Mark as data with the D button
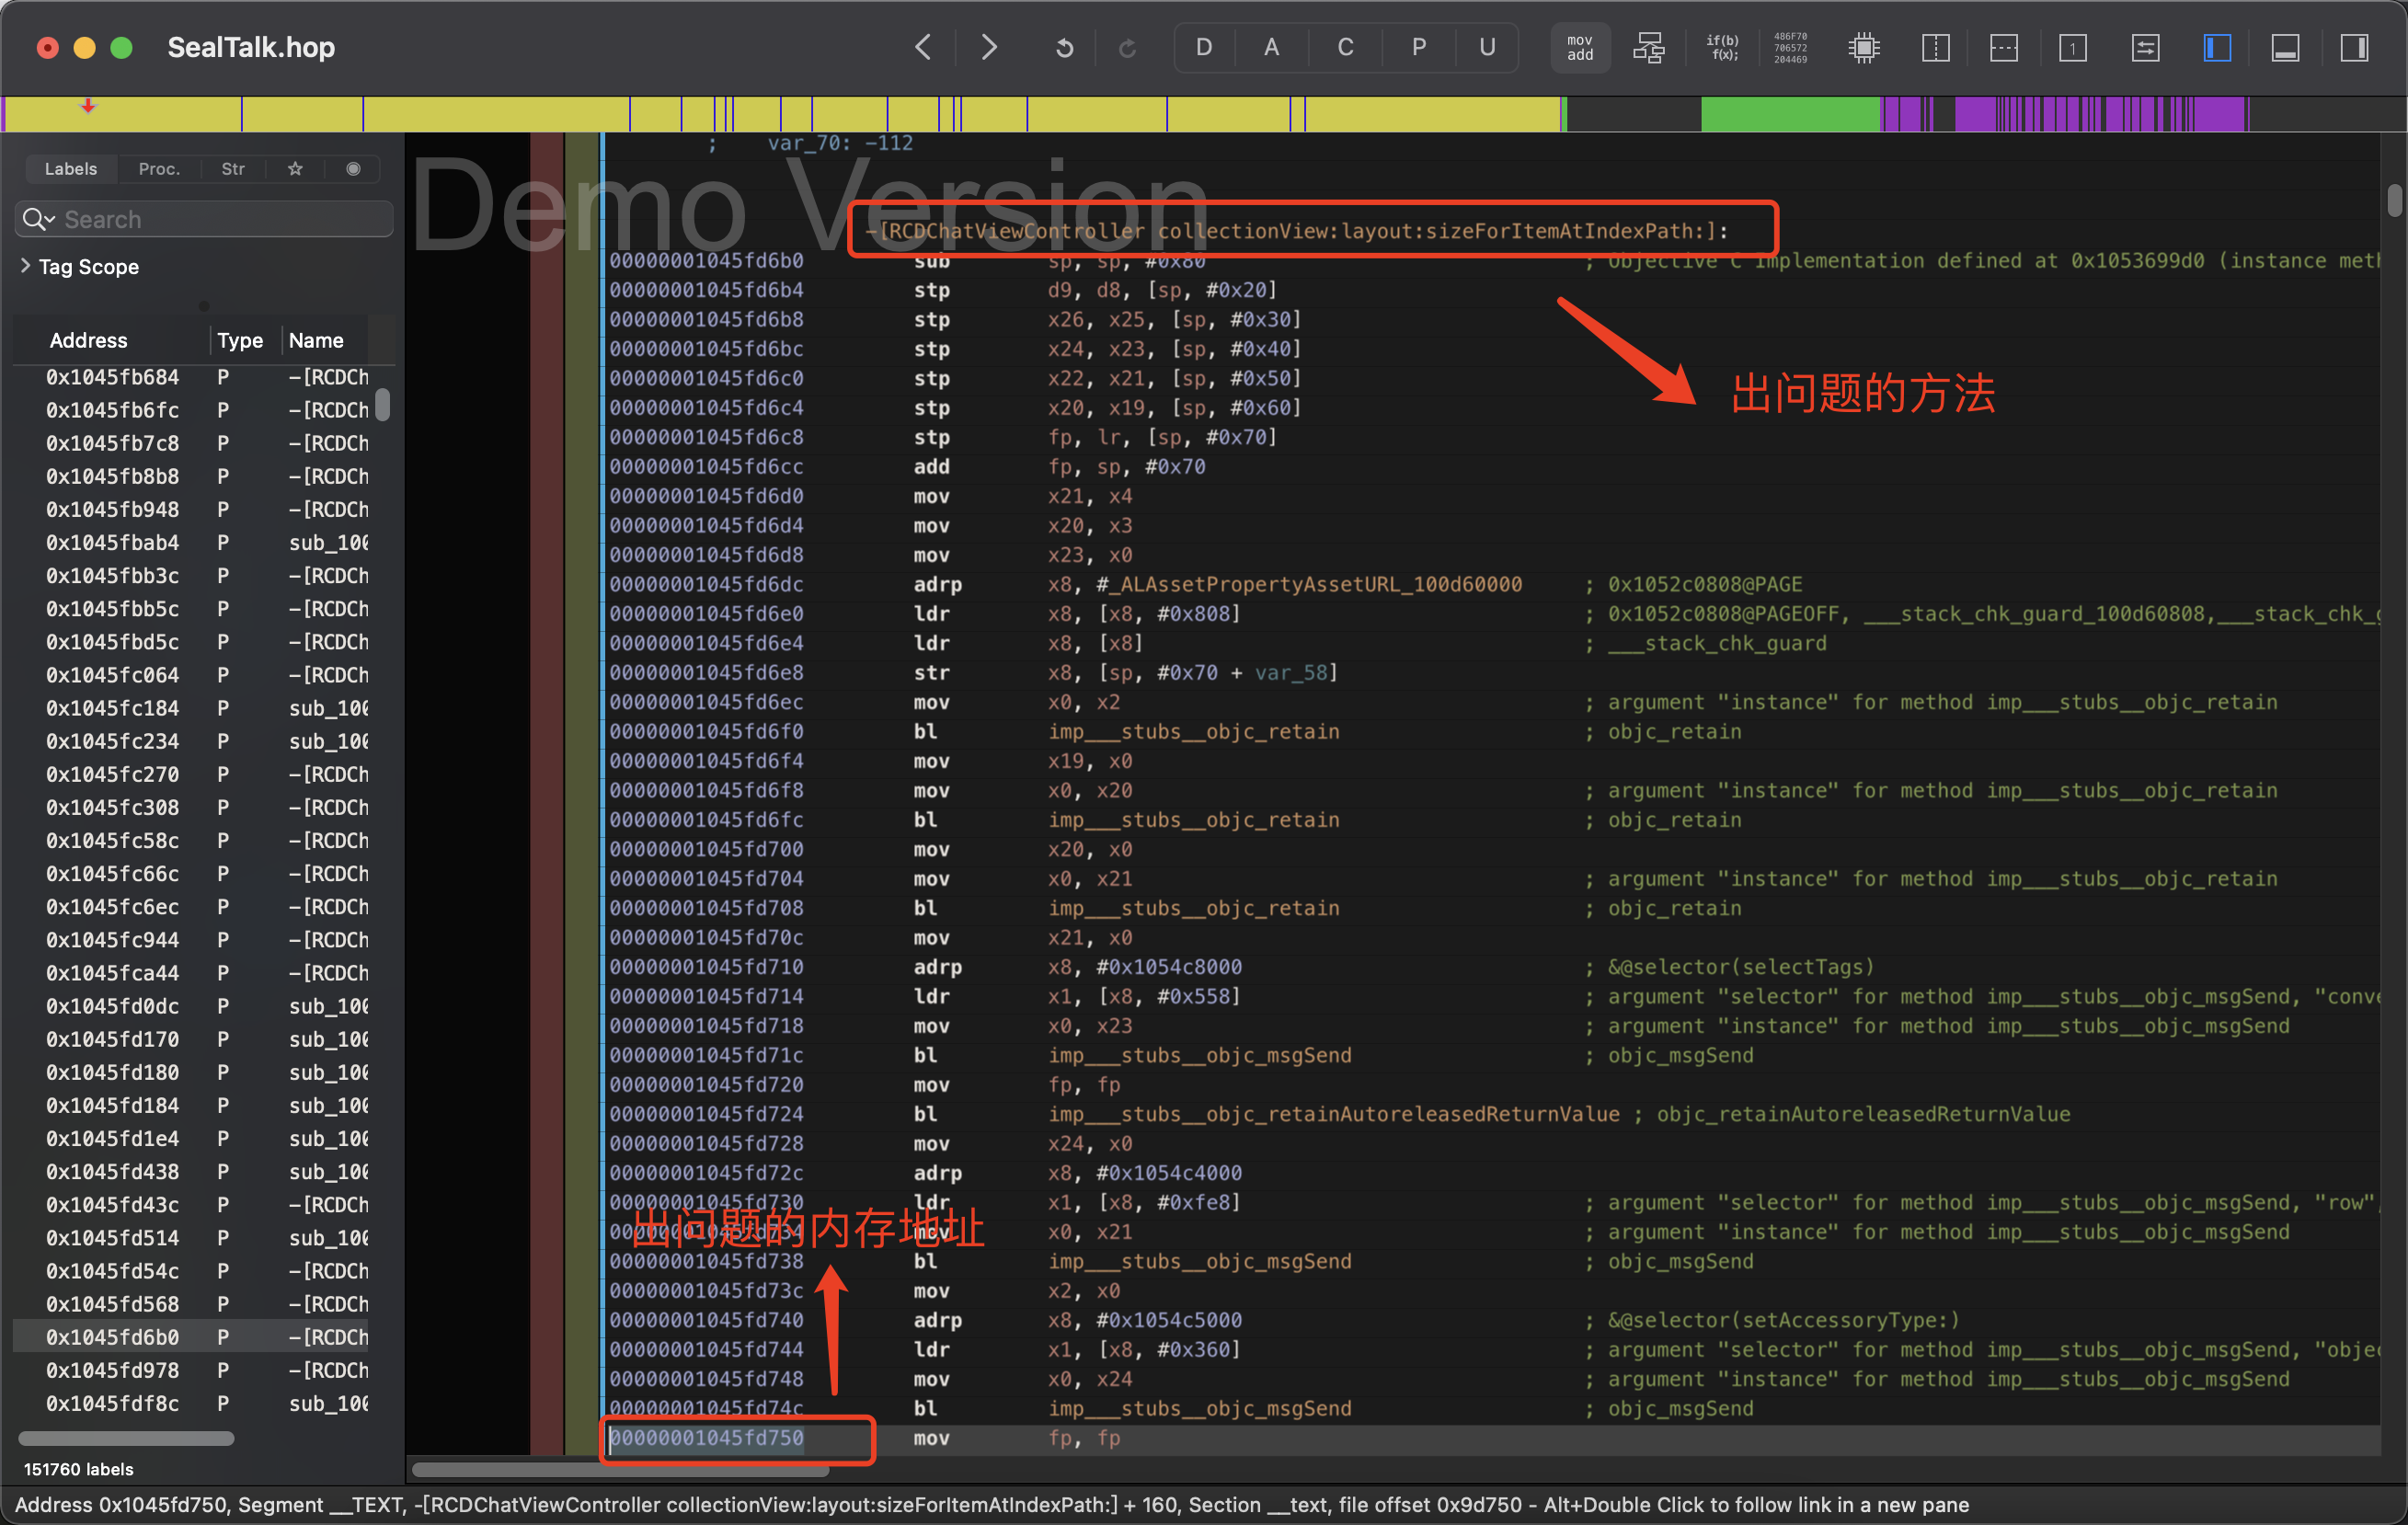This screenshot has height=1525, width=2408. tap(1204, 47)
